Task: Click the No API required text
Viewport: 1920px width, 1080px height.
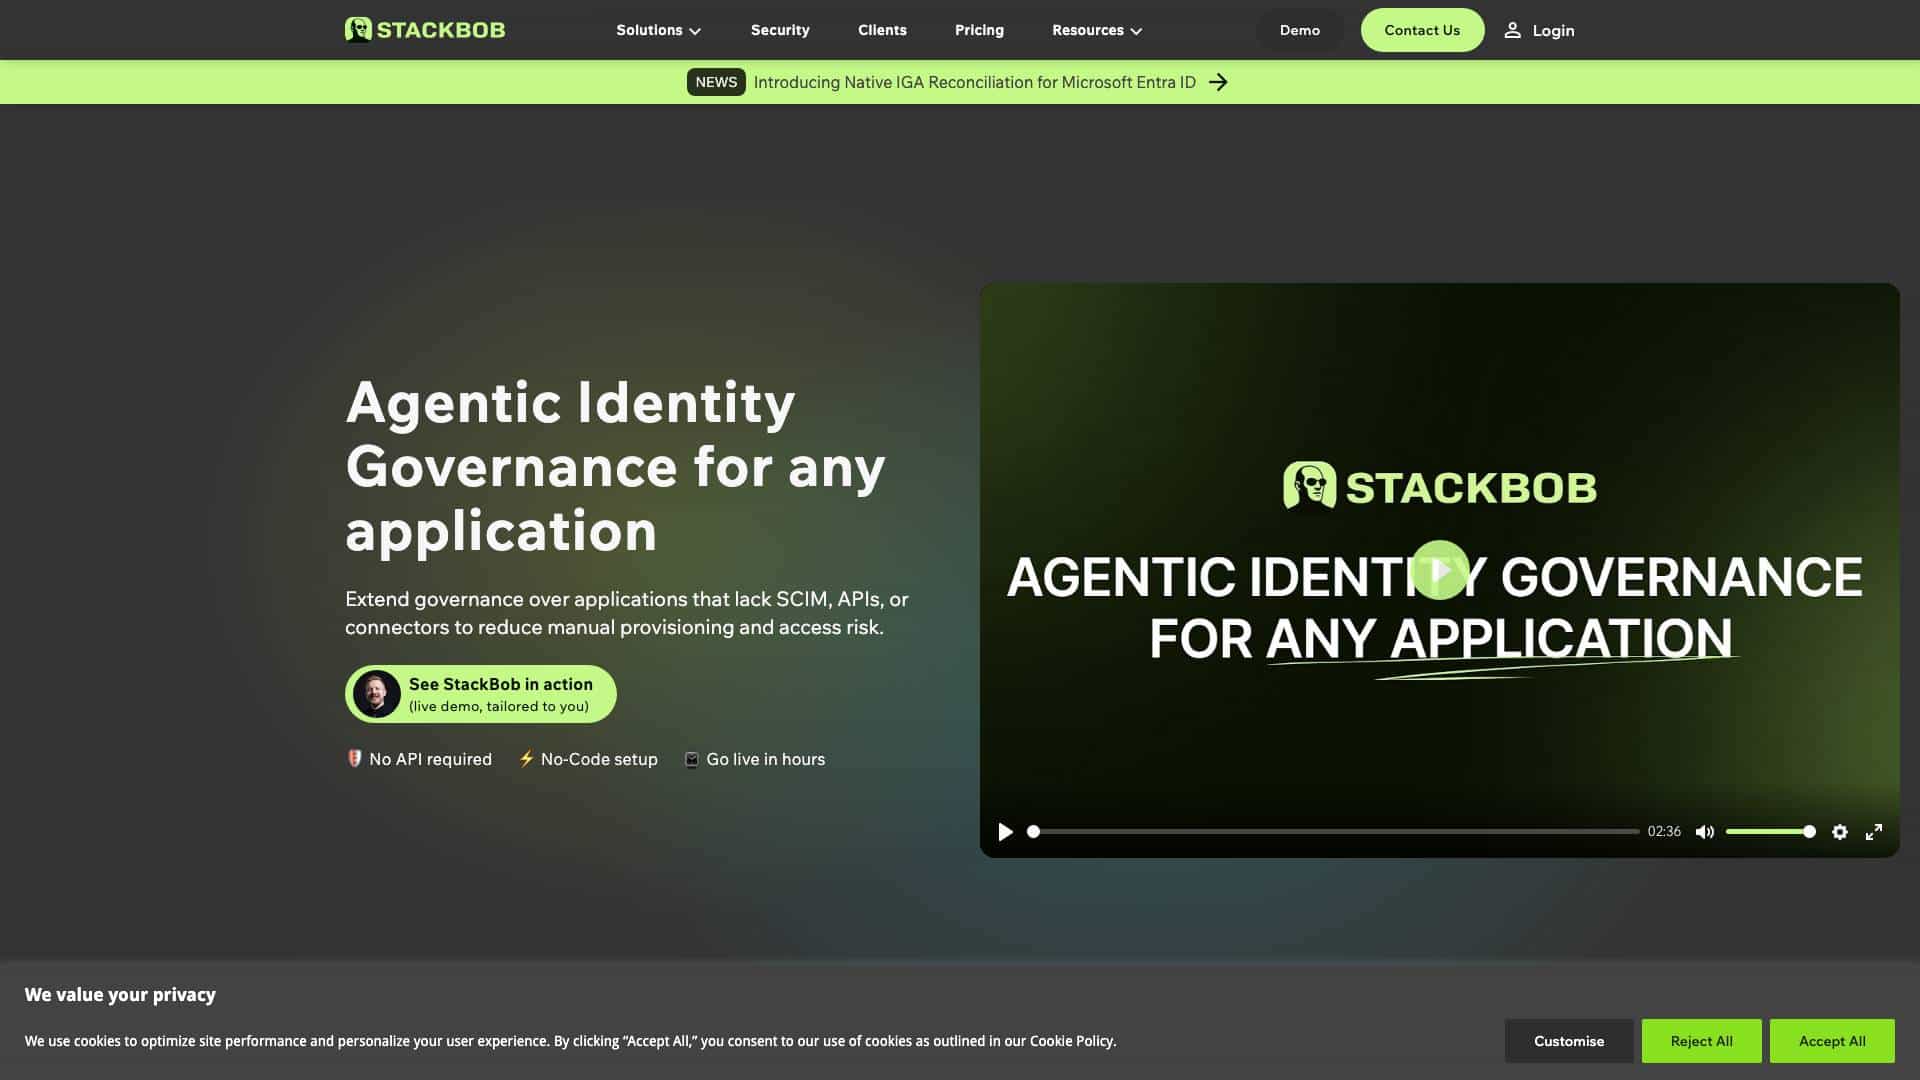Action: tap(430, 760)
